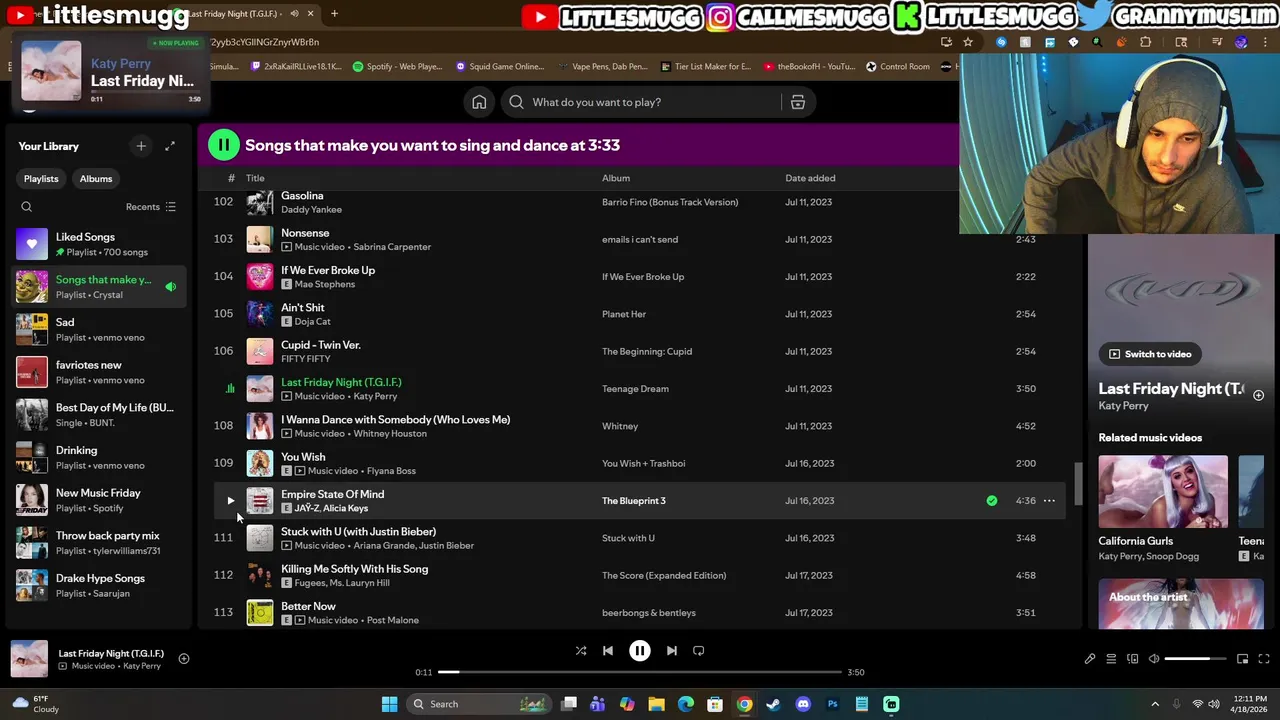Open the Recents sort dropdown
The height and width of the screenshot is (720, 1280).
click(x=151, y=207)
